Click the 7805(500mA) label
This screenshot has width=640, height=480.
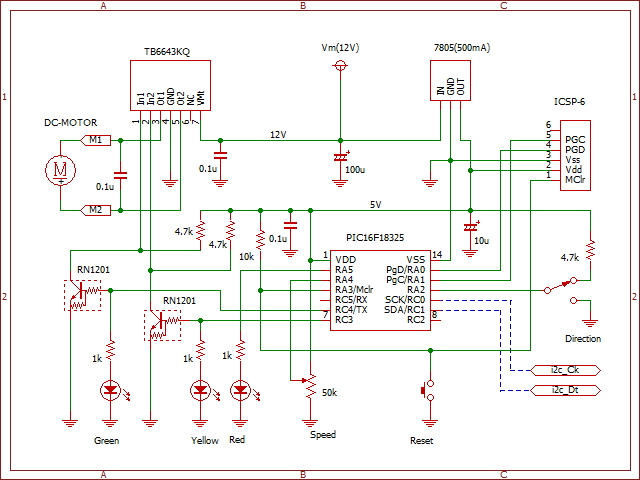click(462, 48)
